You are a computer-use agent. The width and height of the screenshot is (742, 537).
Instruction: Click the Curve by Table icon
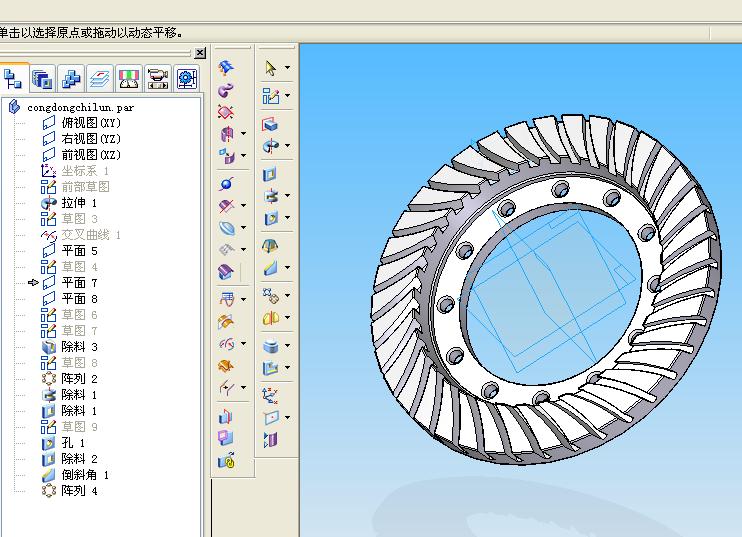pyautogui.click(x=227, y=299)
